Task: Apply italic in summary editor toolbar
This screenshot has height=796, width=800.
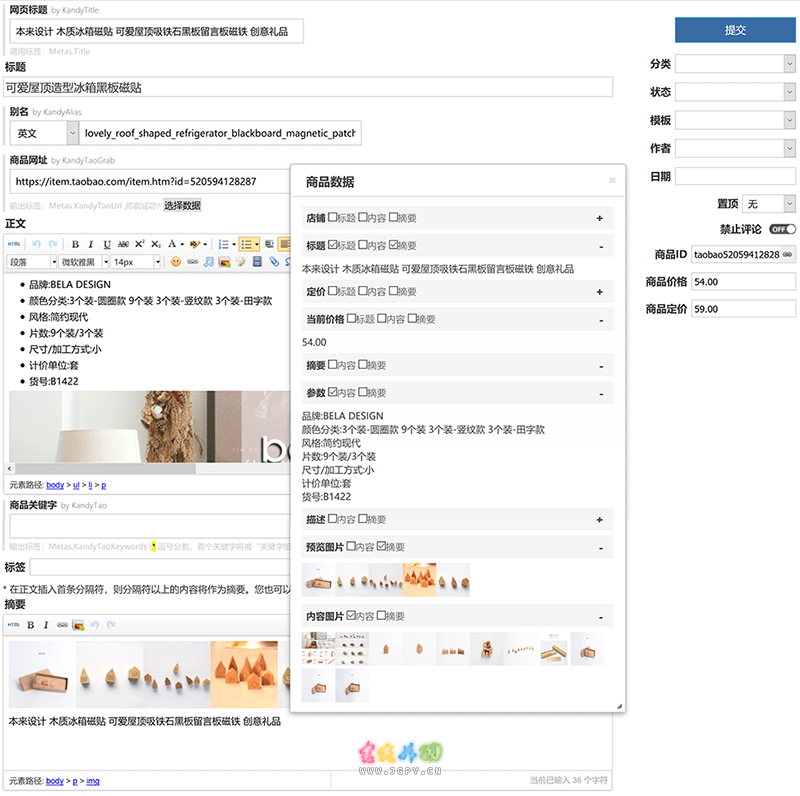Action: (x=46, y=625)
